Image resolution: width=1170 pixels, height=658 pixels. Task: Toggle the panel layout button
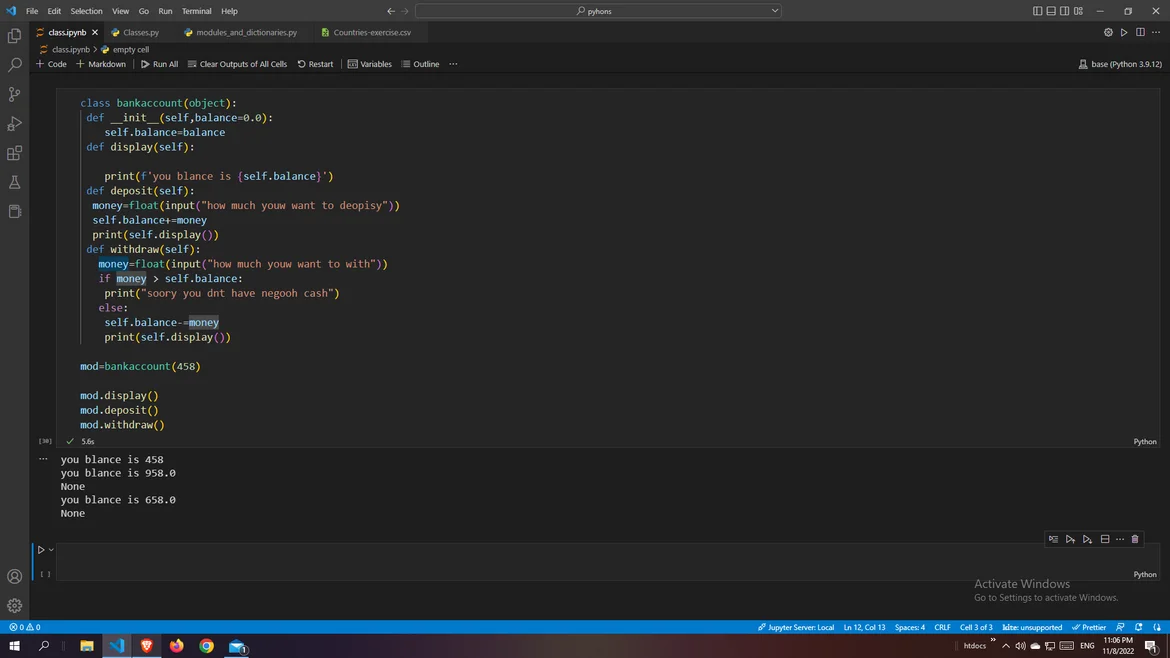1051,11
